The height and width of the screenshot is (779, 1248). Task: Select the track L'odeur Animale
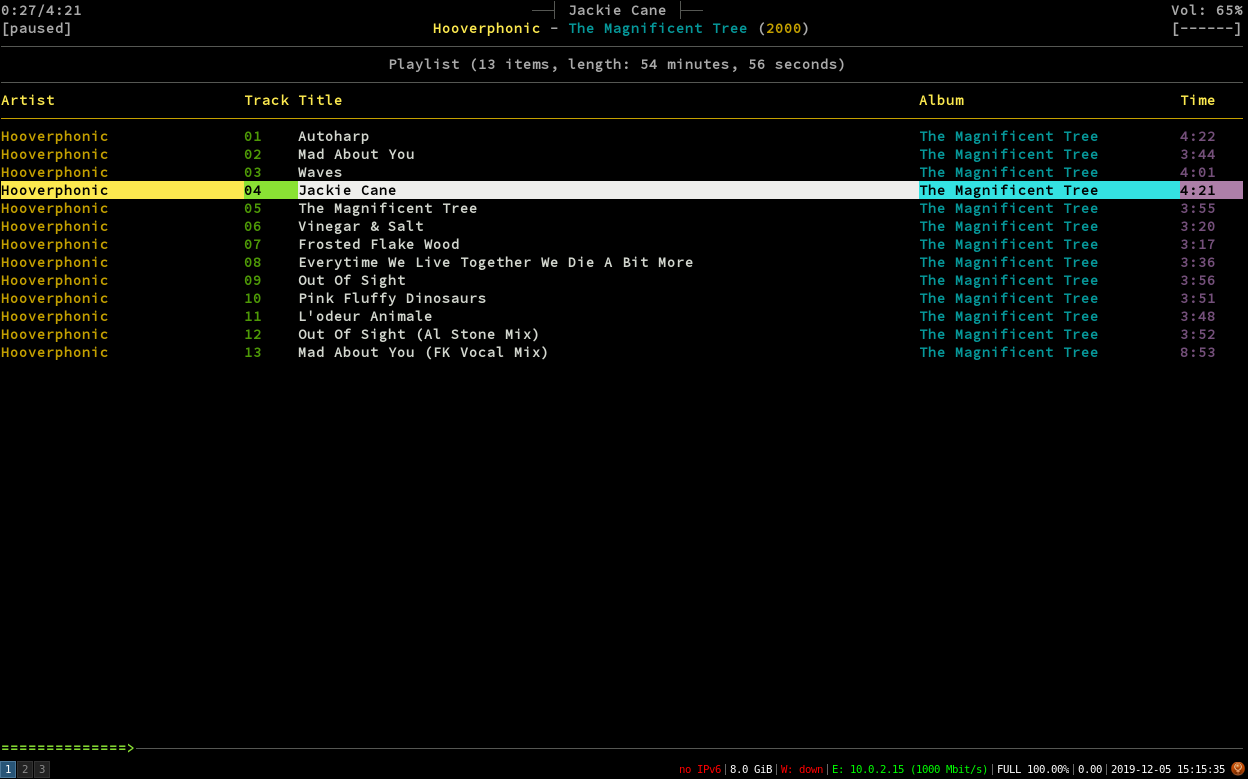pyautogui.click(x=365, y=316)
